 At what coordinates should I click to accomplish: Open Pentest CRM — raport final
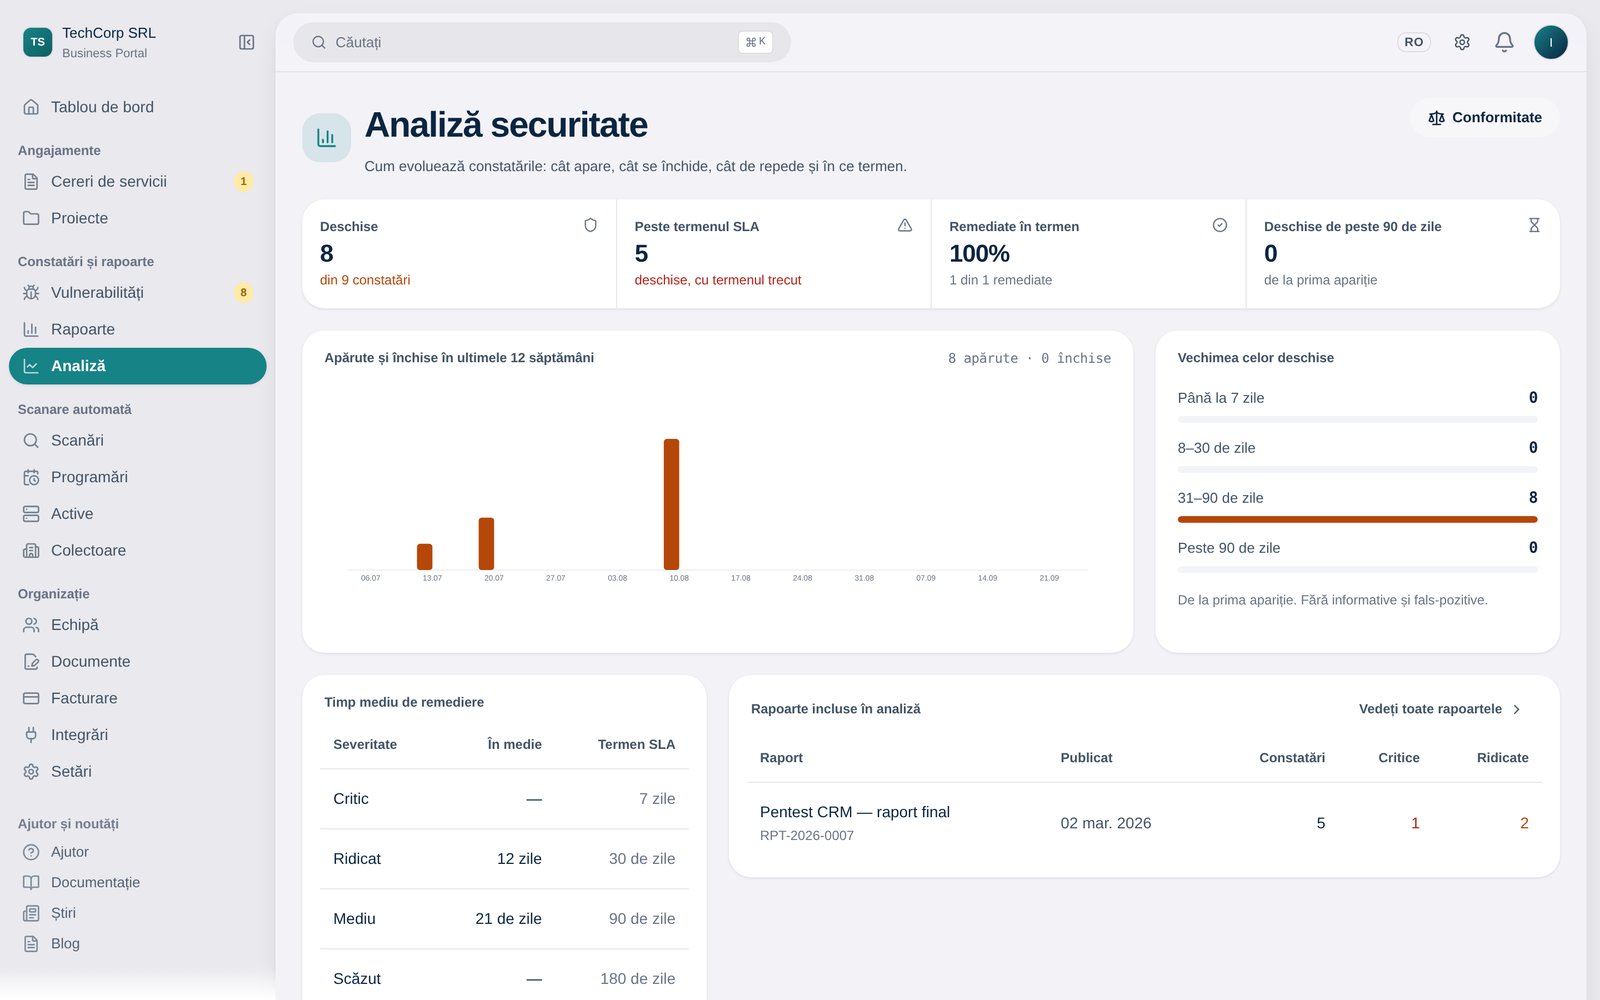click(x=855, y=812)
